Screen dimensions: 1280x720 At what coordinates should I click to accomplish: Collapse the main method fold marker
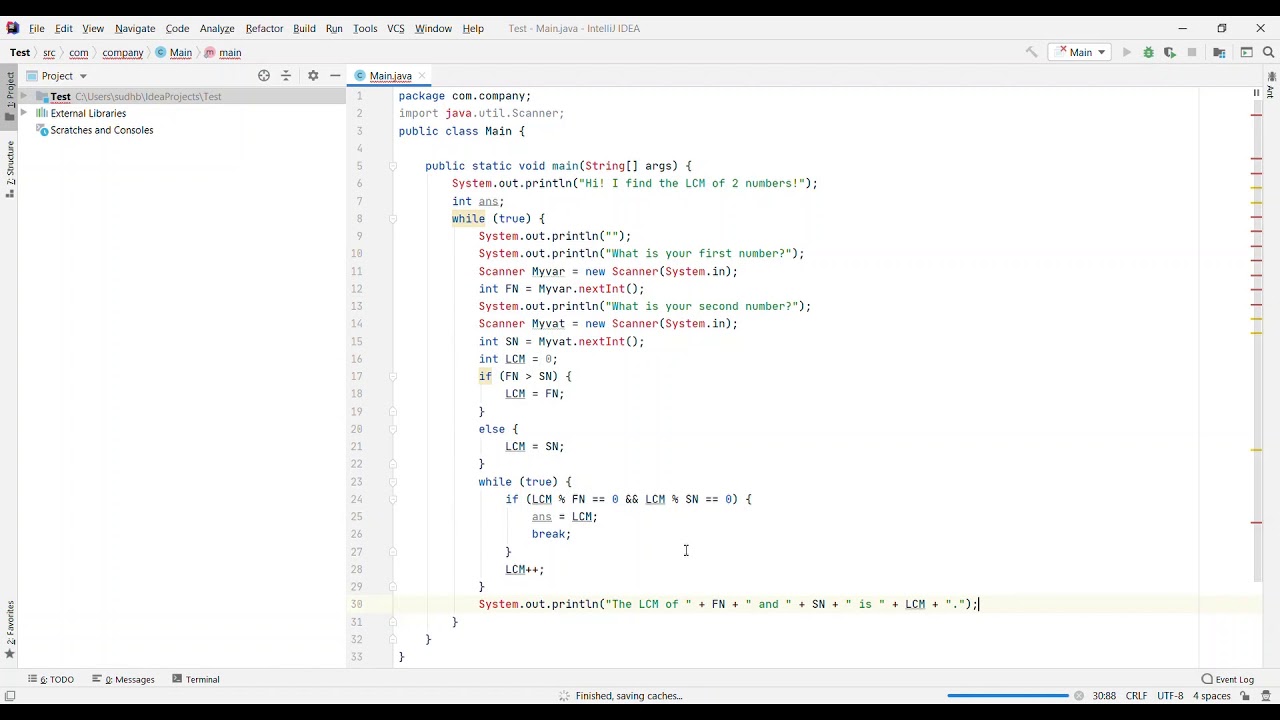pyautogui.click(x=393, y=166)
